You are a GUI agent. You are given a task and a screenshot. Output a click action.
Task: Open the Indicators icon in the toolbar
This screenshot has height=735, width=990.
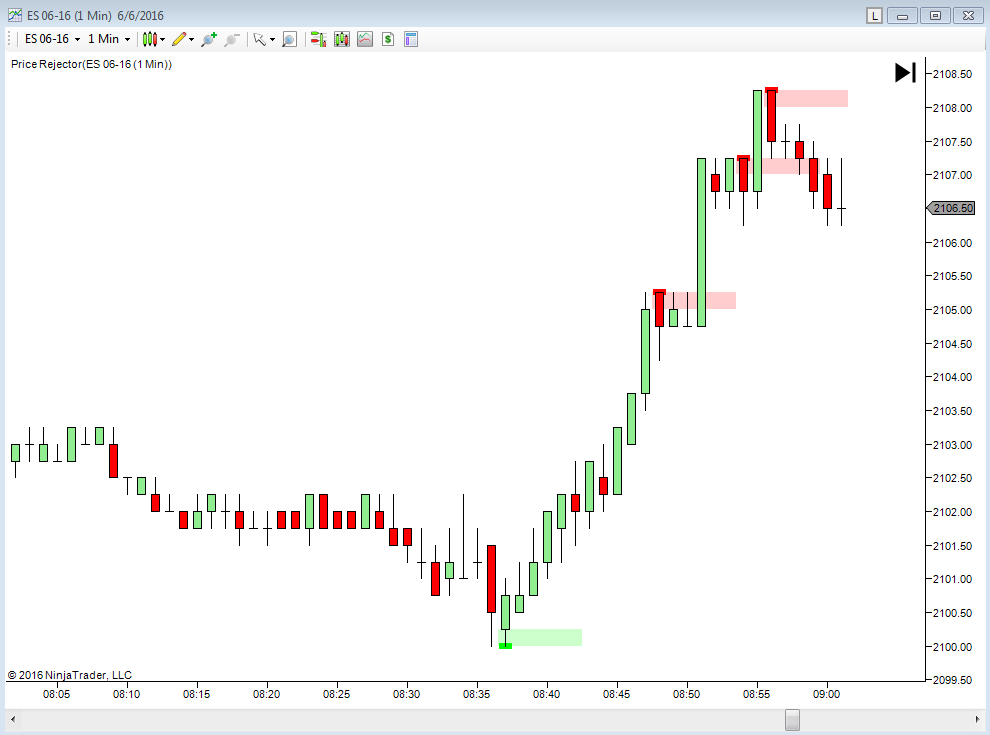341,39
